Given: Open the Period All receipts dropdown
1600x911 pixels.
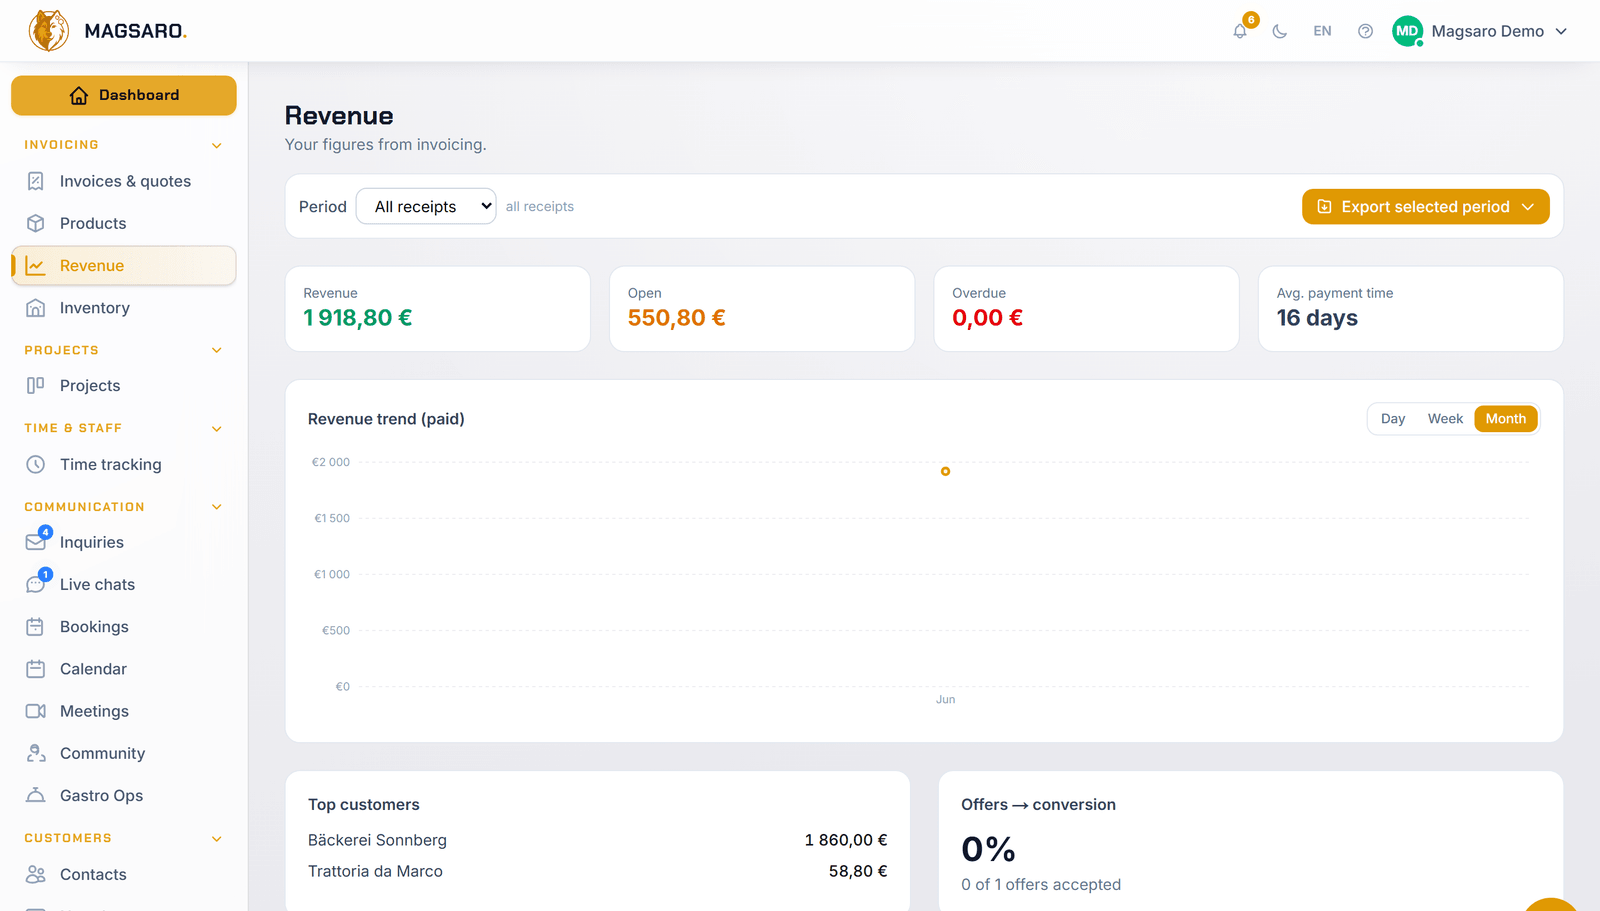Looking at the screenshot, I should click(x=426, y=207).
